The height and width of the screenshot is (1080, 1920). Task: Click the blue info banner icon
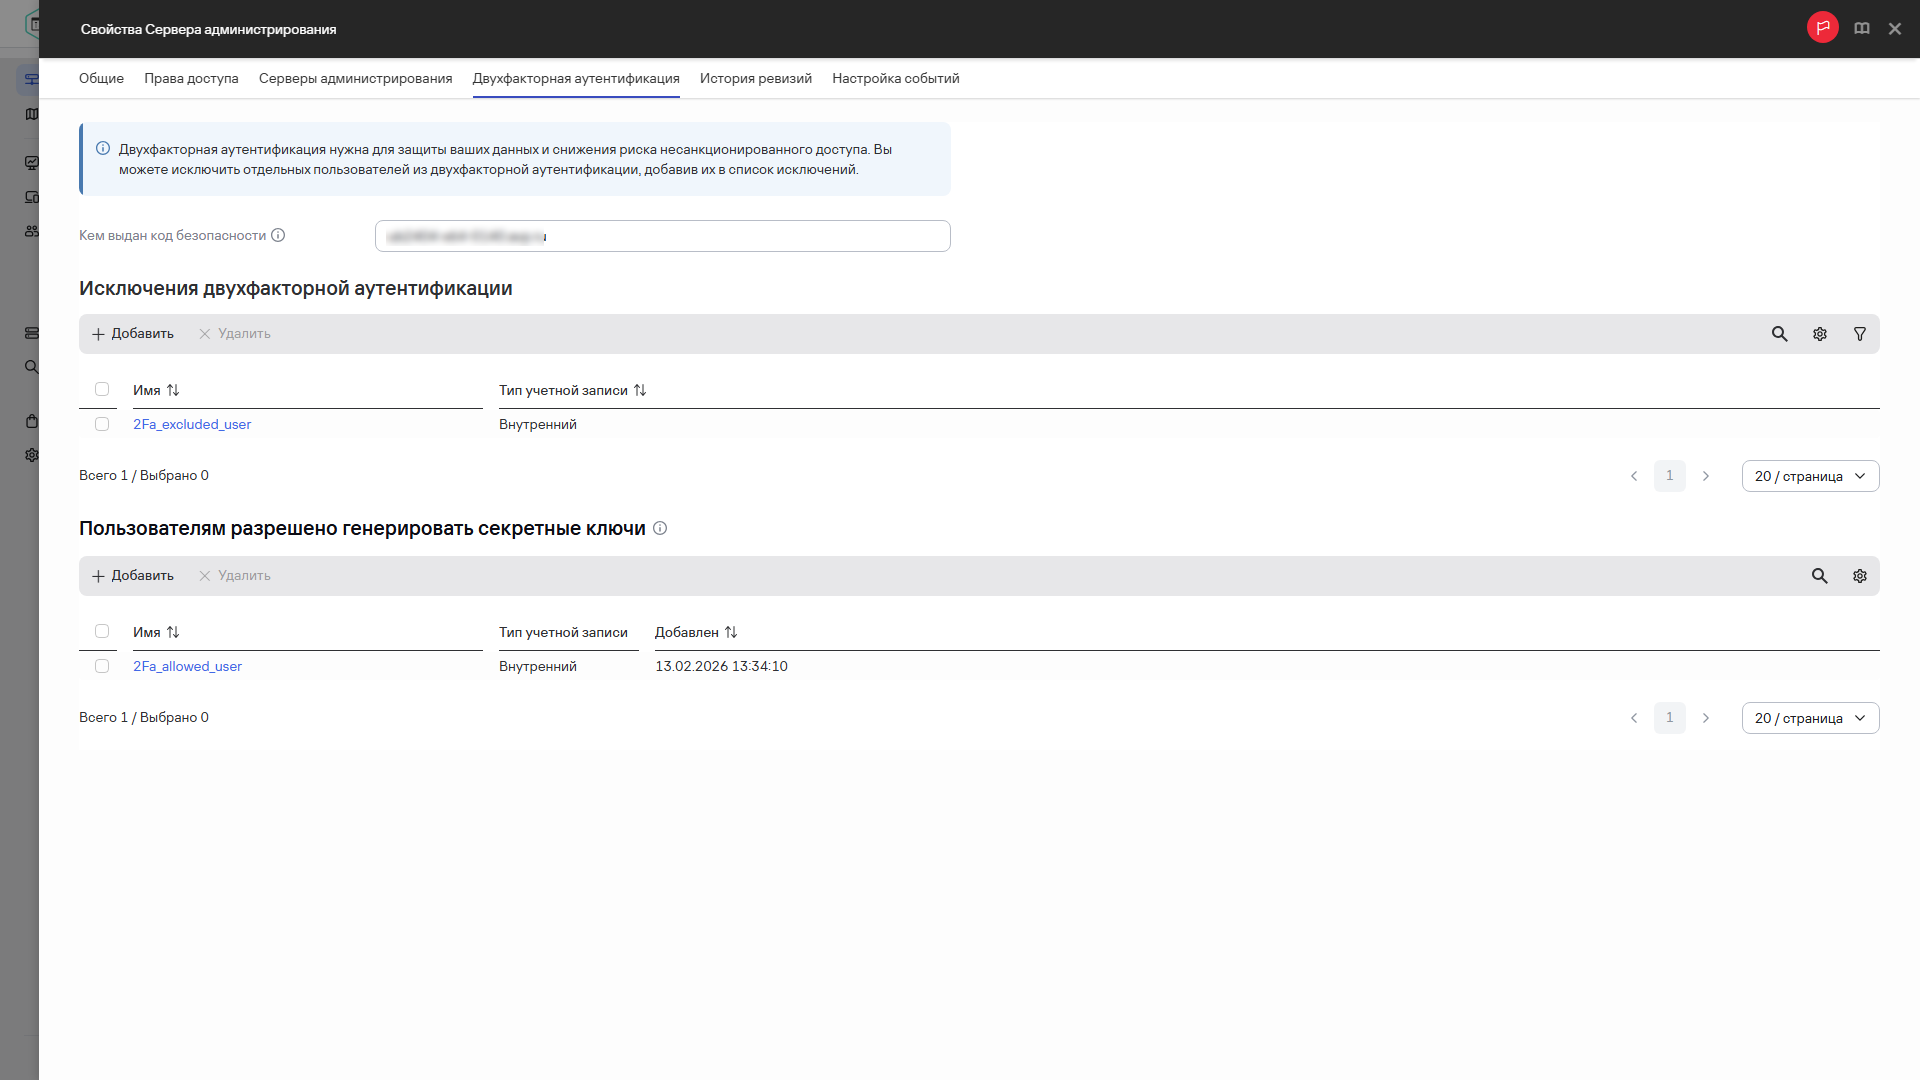(102, 149)
